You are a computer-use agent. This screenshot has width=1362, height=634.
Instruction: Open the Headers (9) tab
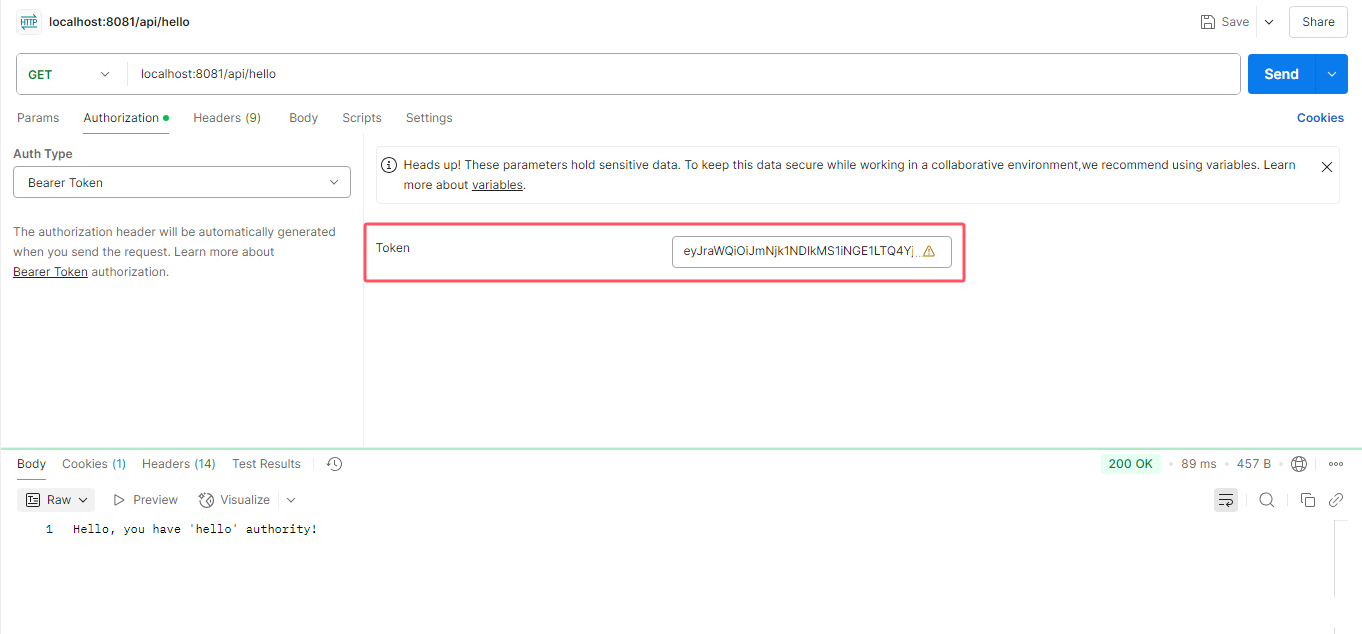click(227, 118)
